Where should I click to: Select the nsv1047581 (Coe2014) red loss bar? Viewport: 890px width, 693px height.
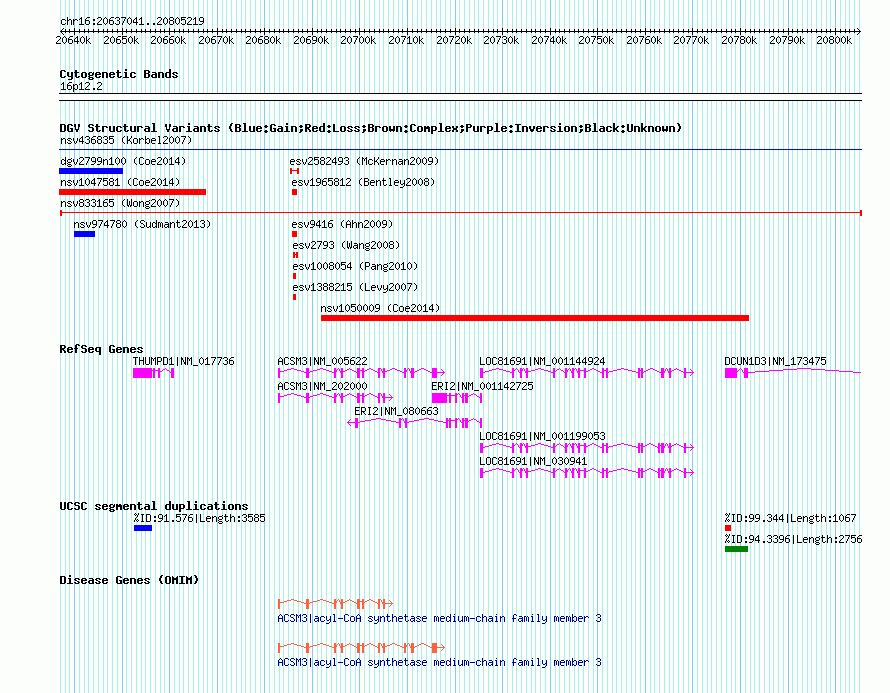coord(132,192)
